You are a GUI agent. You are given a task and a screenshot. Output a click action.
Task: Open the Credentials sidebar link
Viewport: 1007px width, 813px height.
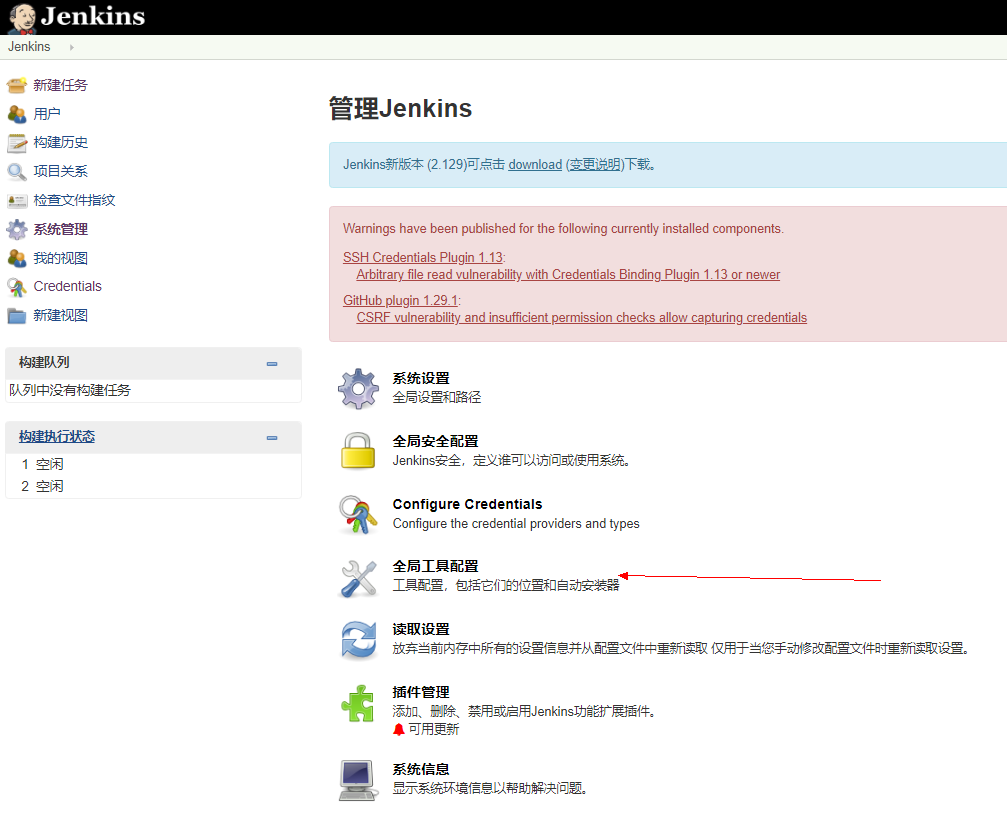67,286
